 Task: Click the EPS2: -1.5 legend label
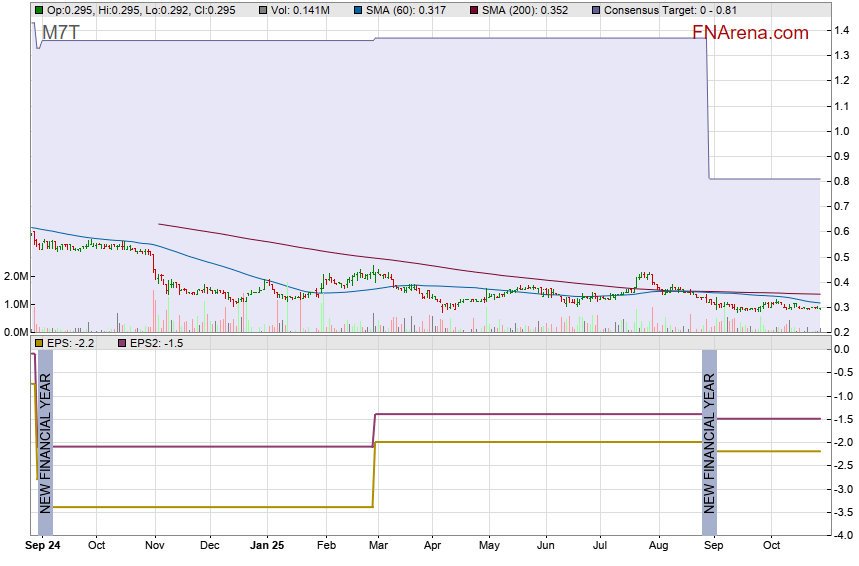(x=157, y=343)
